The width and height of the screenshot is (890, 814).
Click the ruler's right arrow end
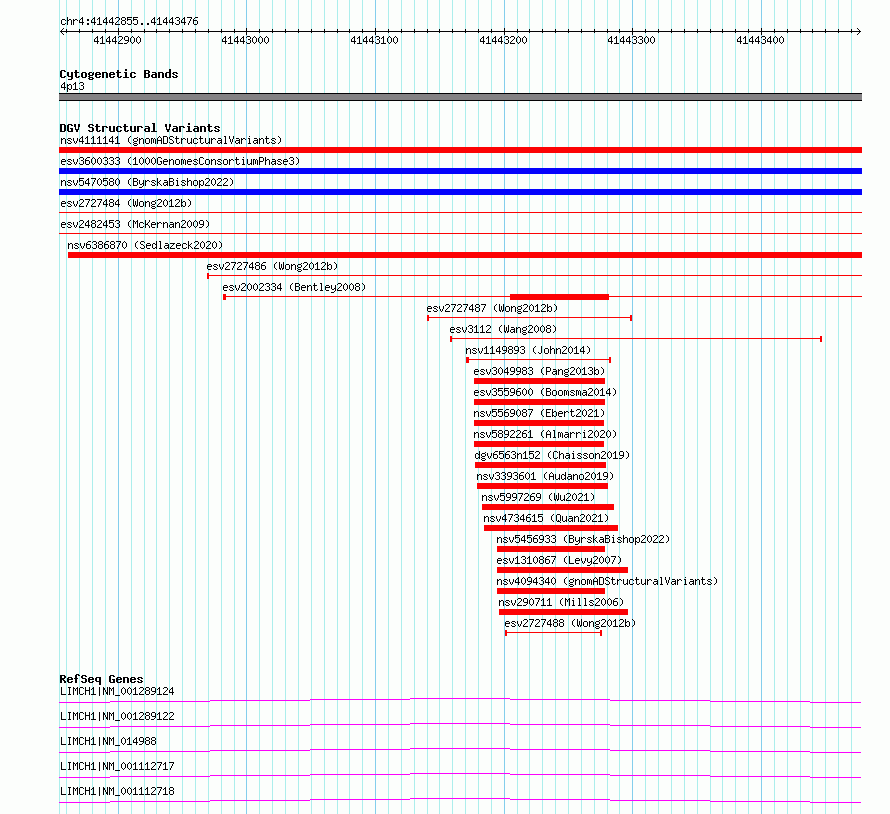pyautogui.click(x=859, y=32)
